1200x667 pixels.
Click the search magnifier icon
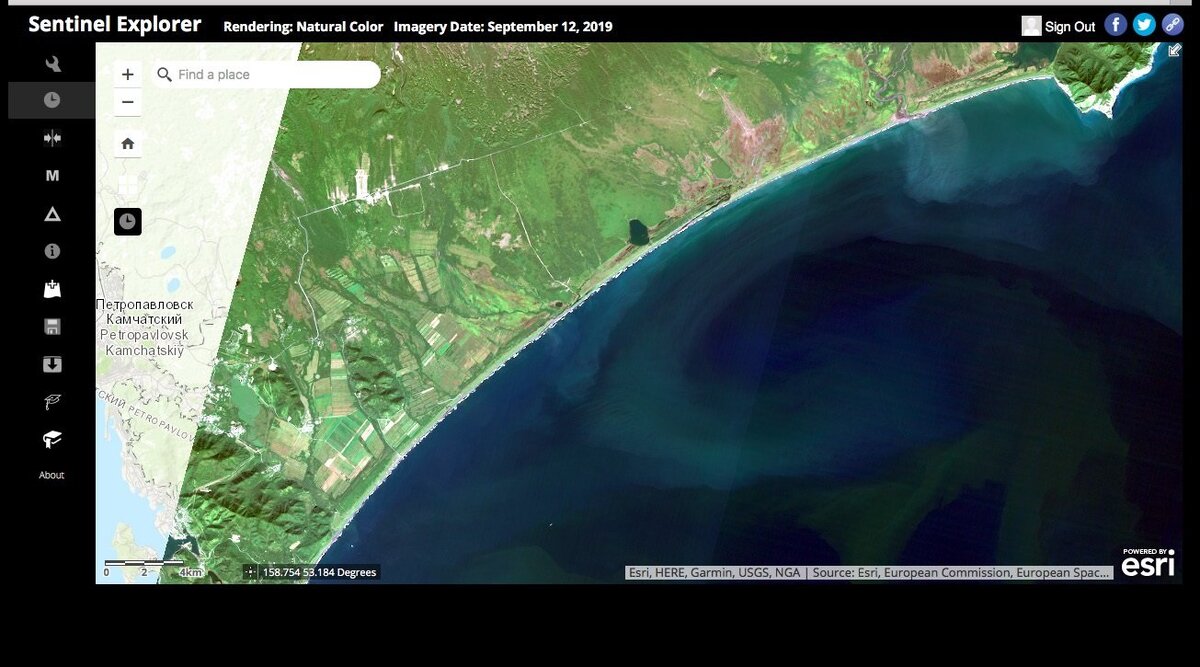[x=165, y=74]
